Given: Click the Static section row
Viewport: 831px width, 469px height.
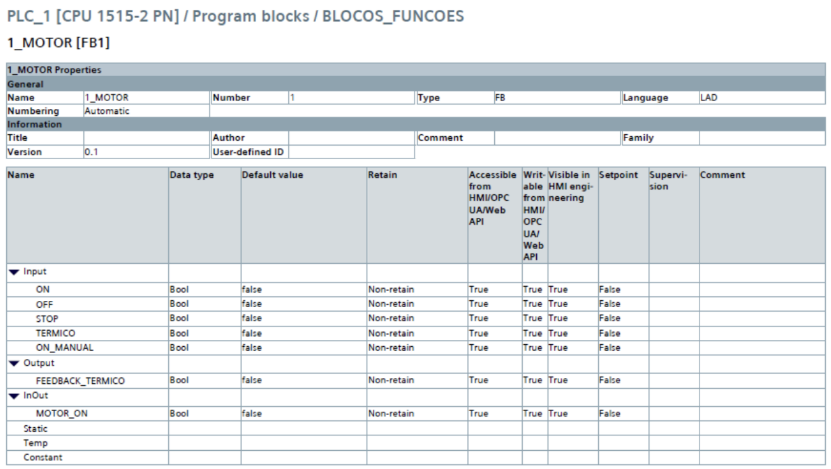Looking at the screenshot, I should coord(36,428).
